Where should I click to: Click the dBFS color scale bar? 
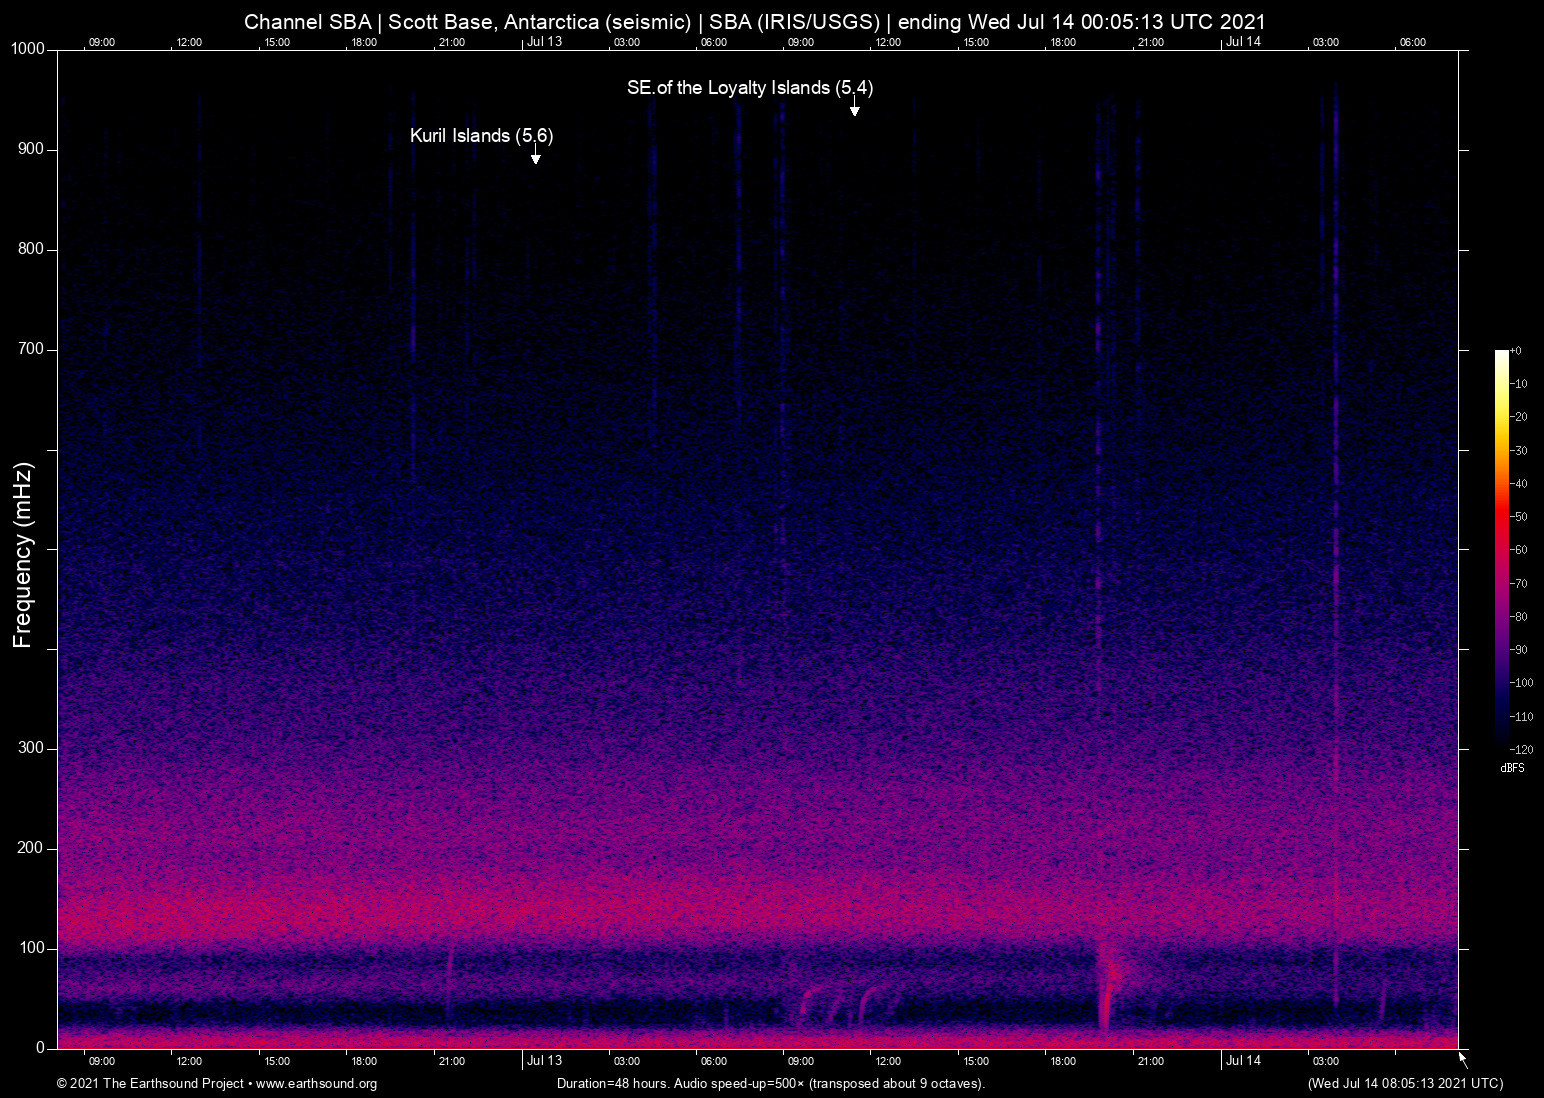point(1501,548)
